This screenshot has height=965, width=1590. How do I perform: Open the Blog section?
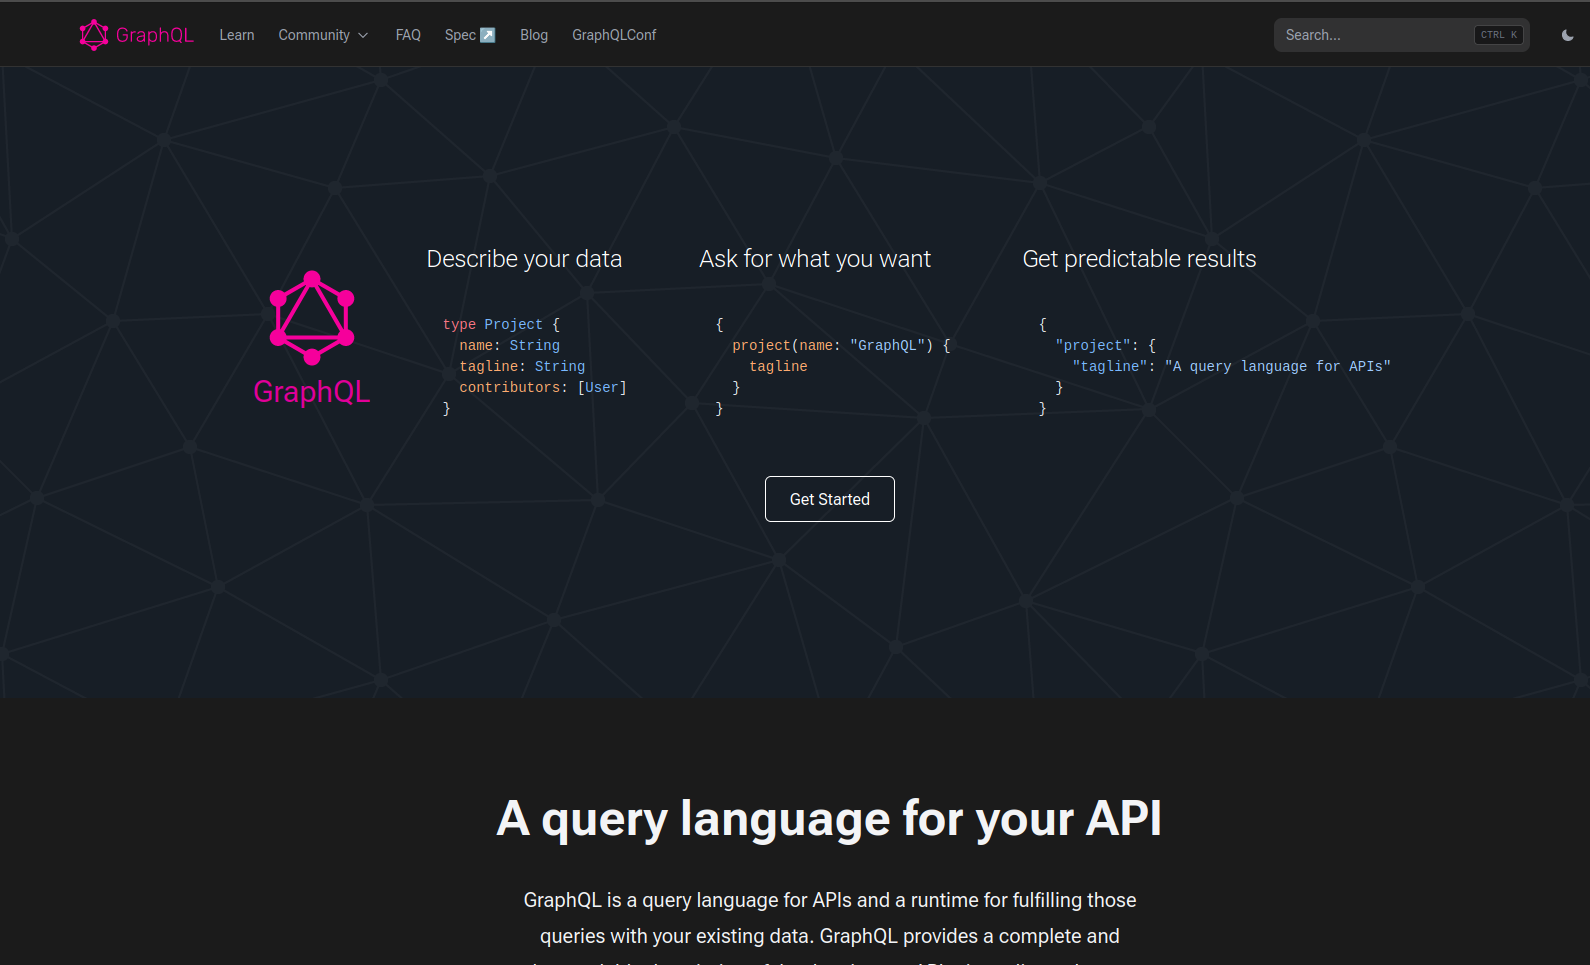pyautogui.click(x=534, y=35)
